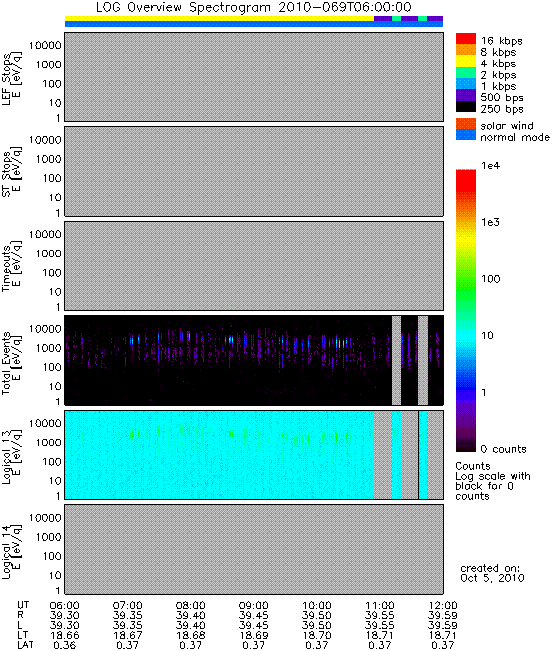The image size is (552, 651).
Task: Click the 16 kbps red legend swatch
Action: click(466, 39)
